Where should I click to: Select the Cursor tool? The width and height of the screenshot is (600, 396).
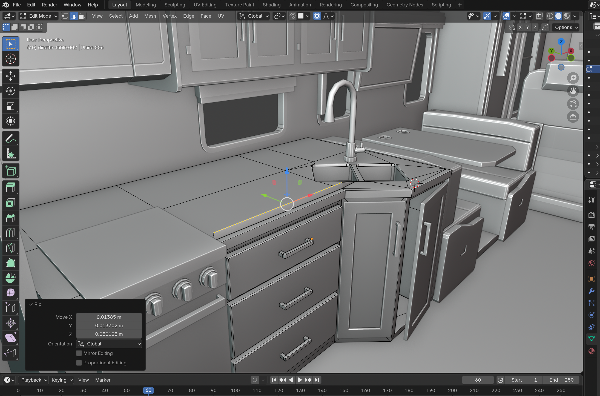point(10,59)
